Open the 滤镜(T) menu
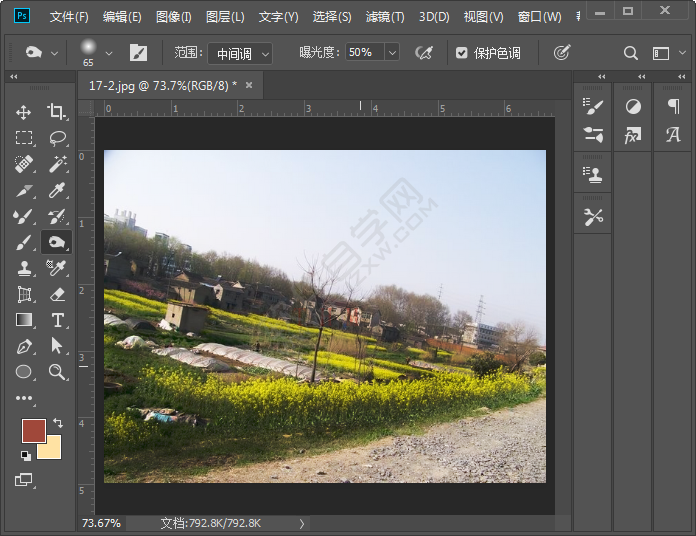This screenshot has height=536, width=696. click(x=384, y=17)
